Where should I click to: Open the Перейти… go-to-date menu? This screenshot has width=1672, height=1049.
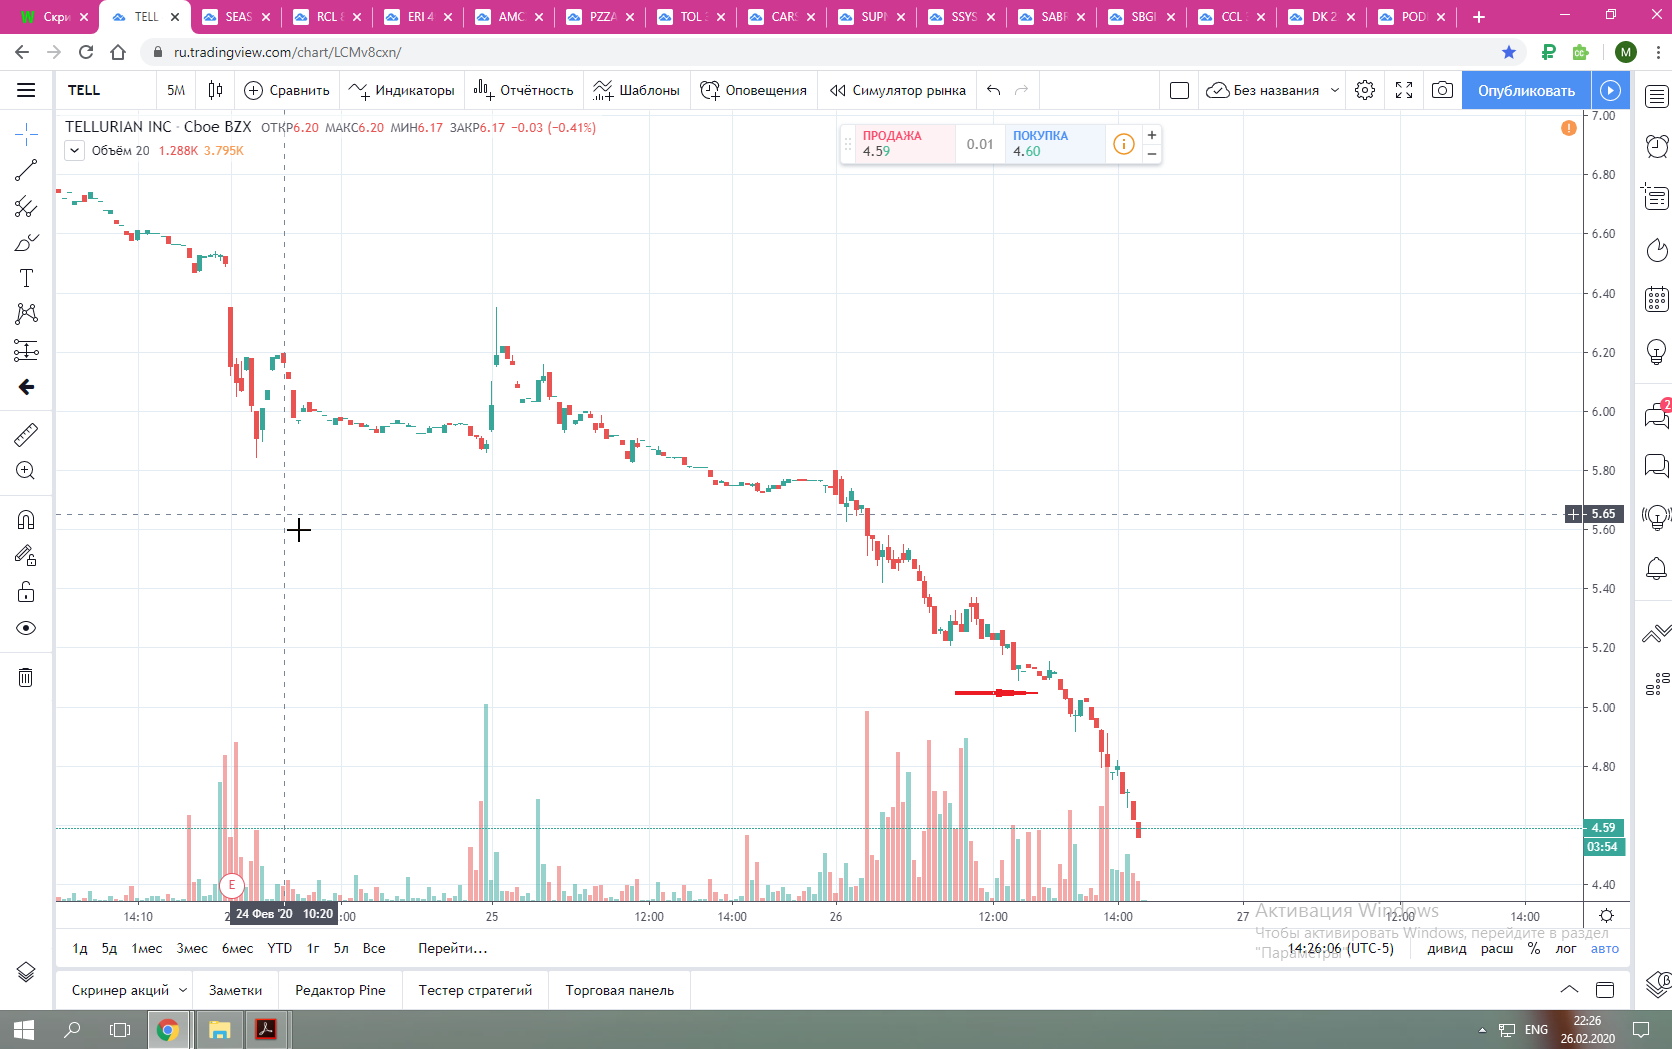(453, 948)
